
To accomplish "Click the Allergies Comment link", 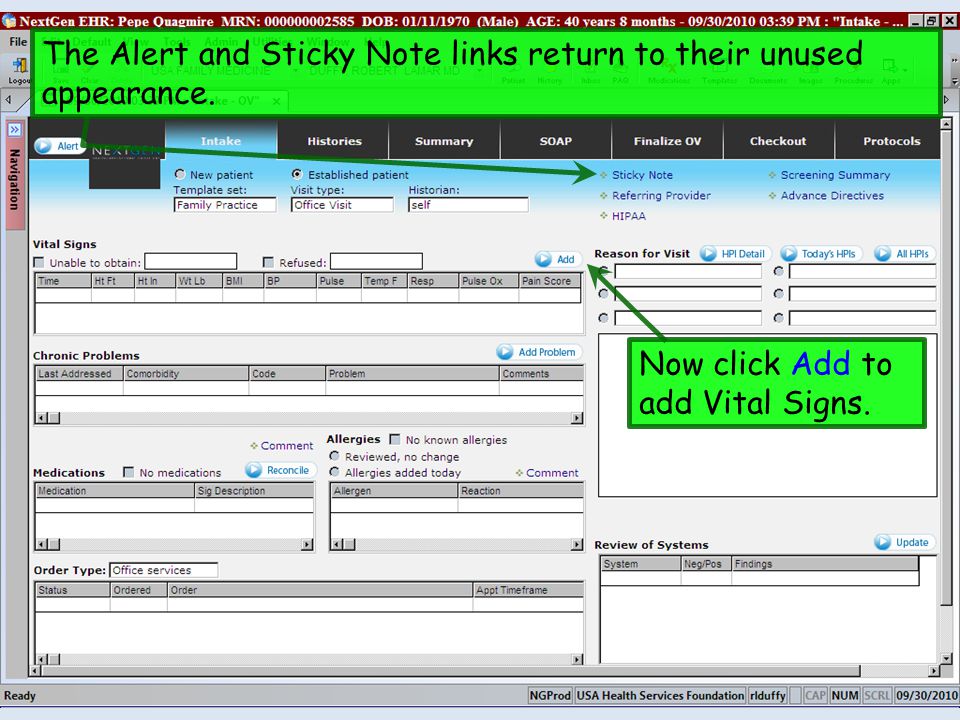I will (552, 473).
